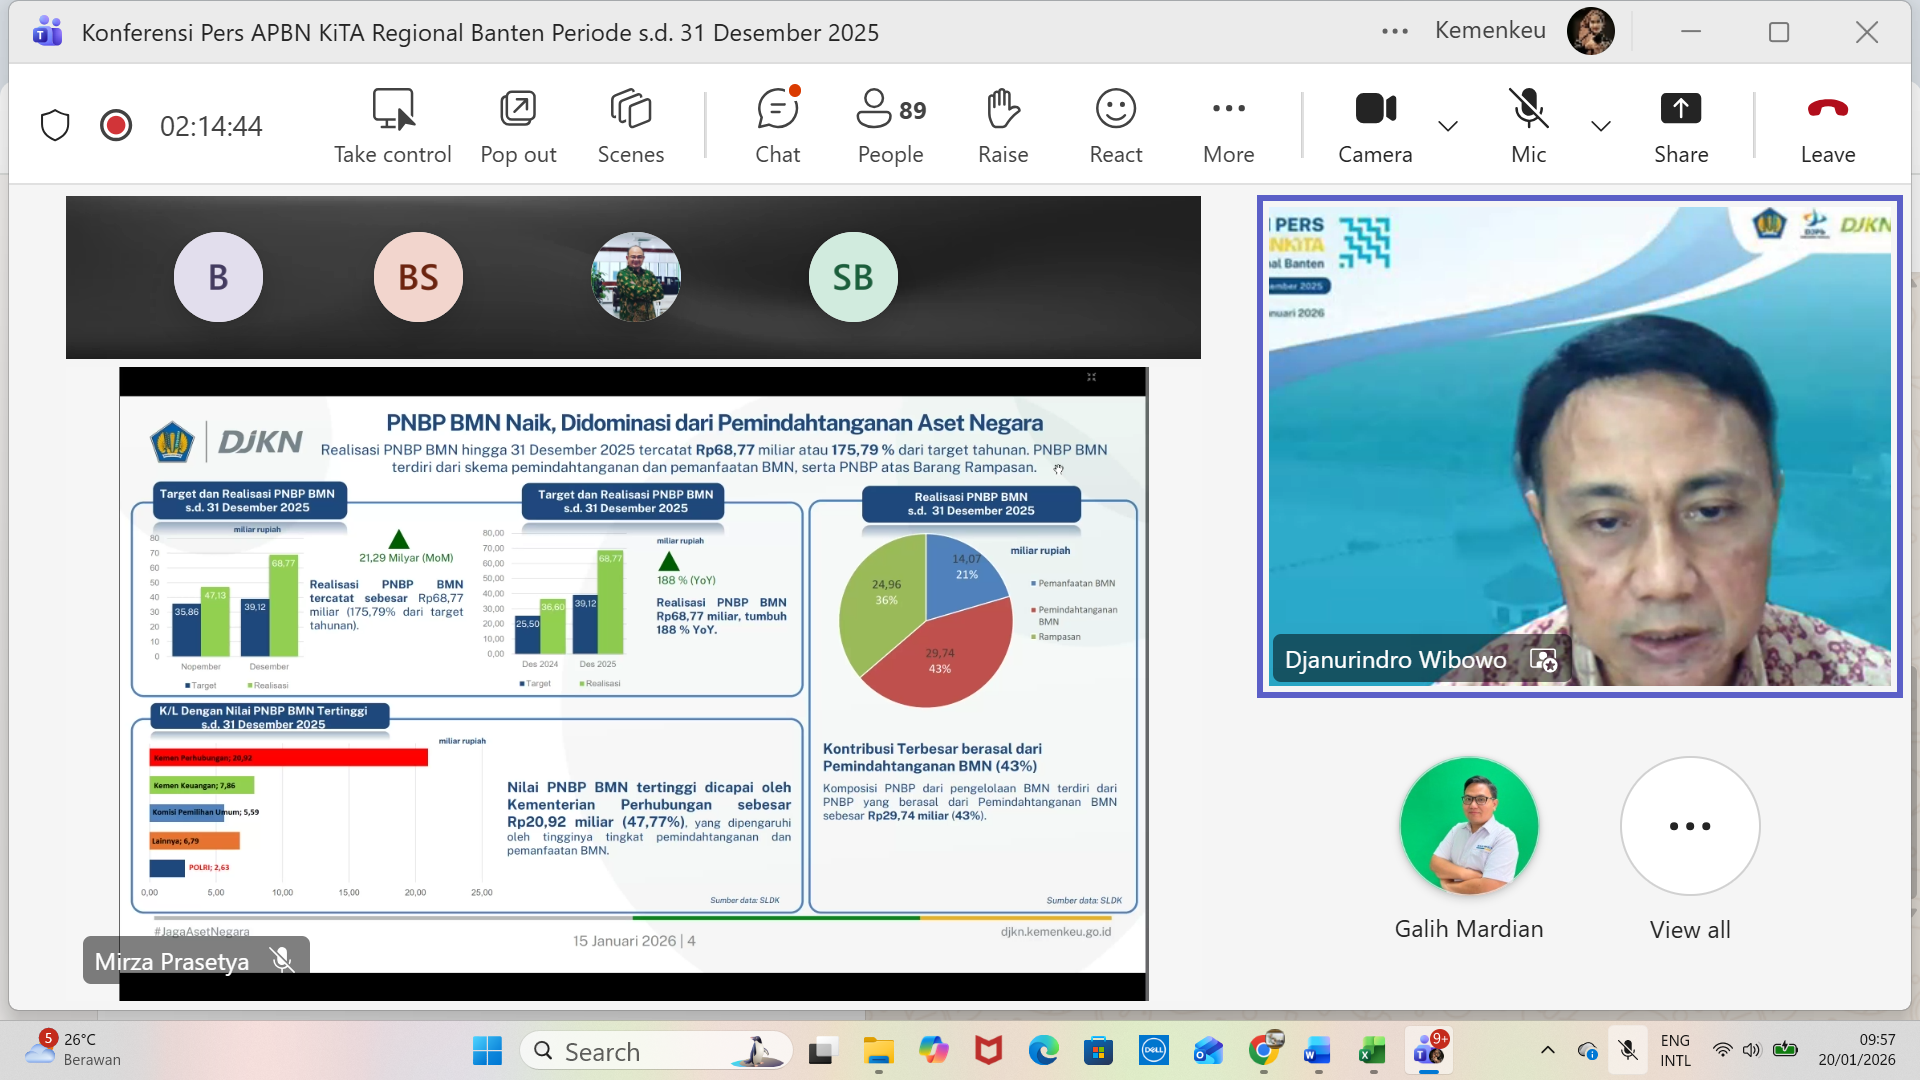Expand Camera device options arrow
The width and height of the screenshot is (1920, 1080).
coord(1447,126)
